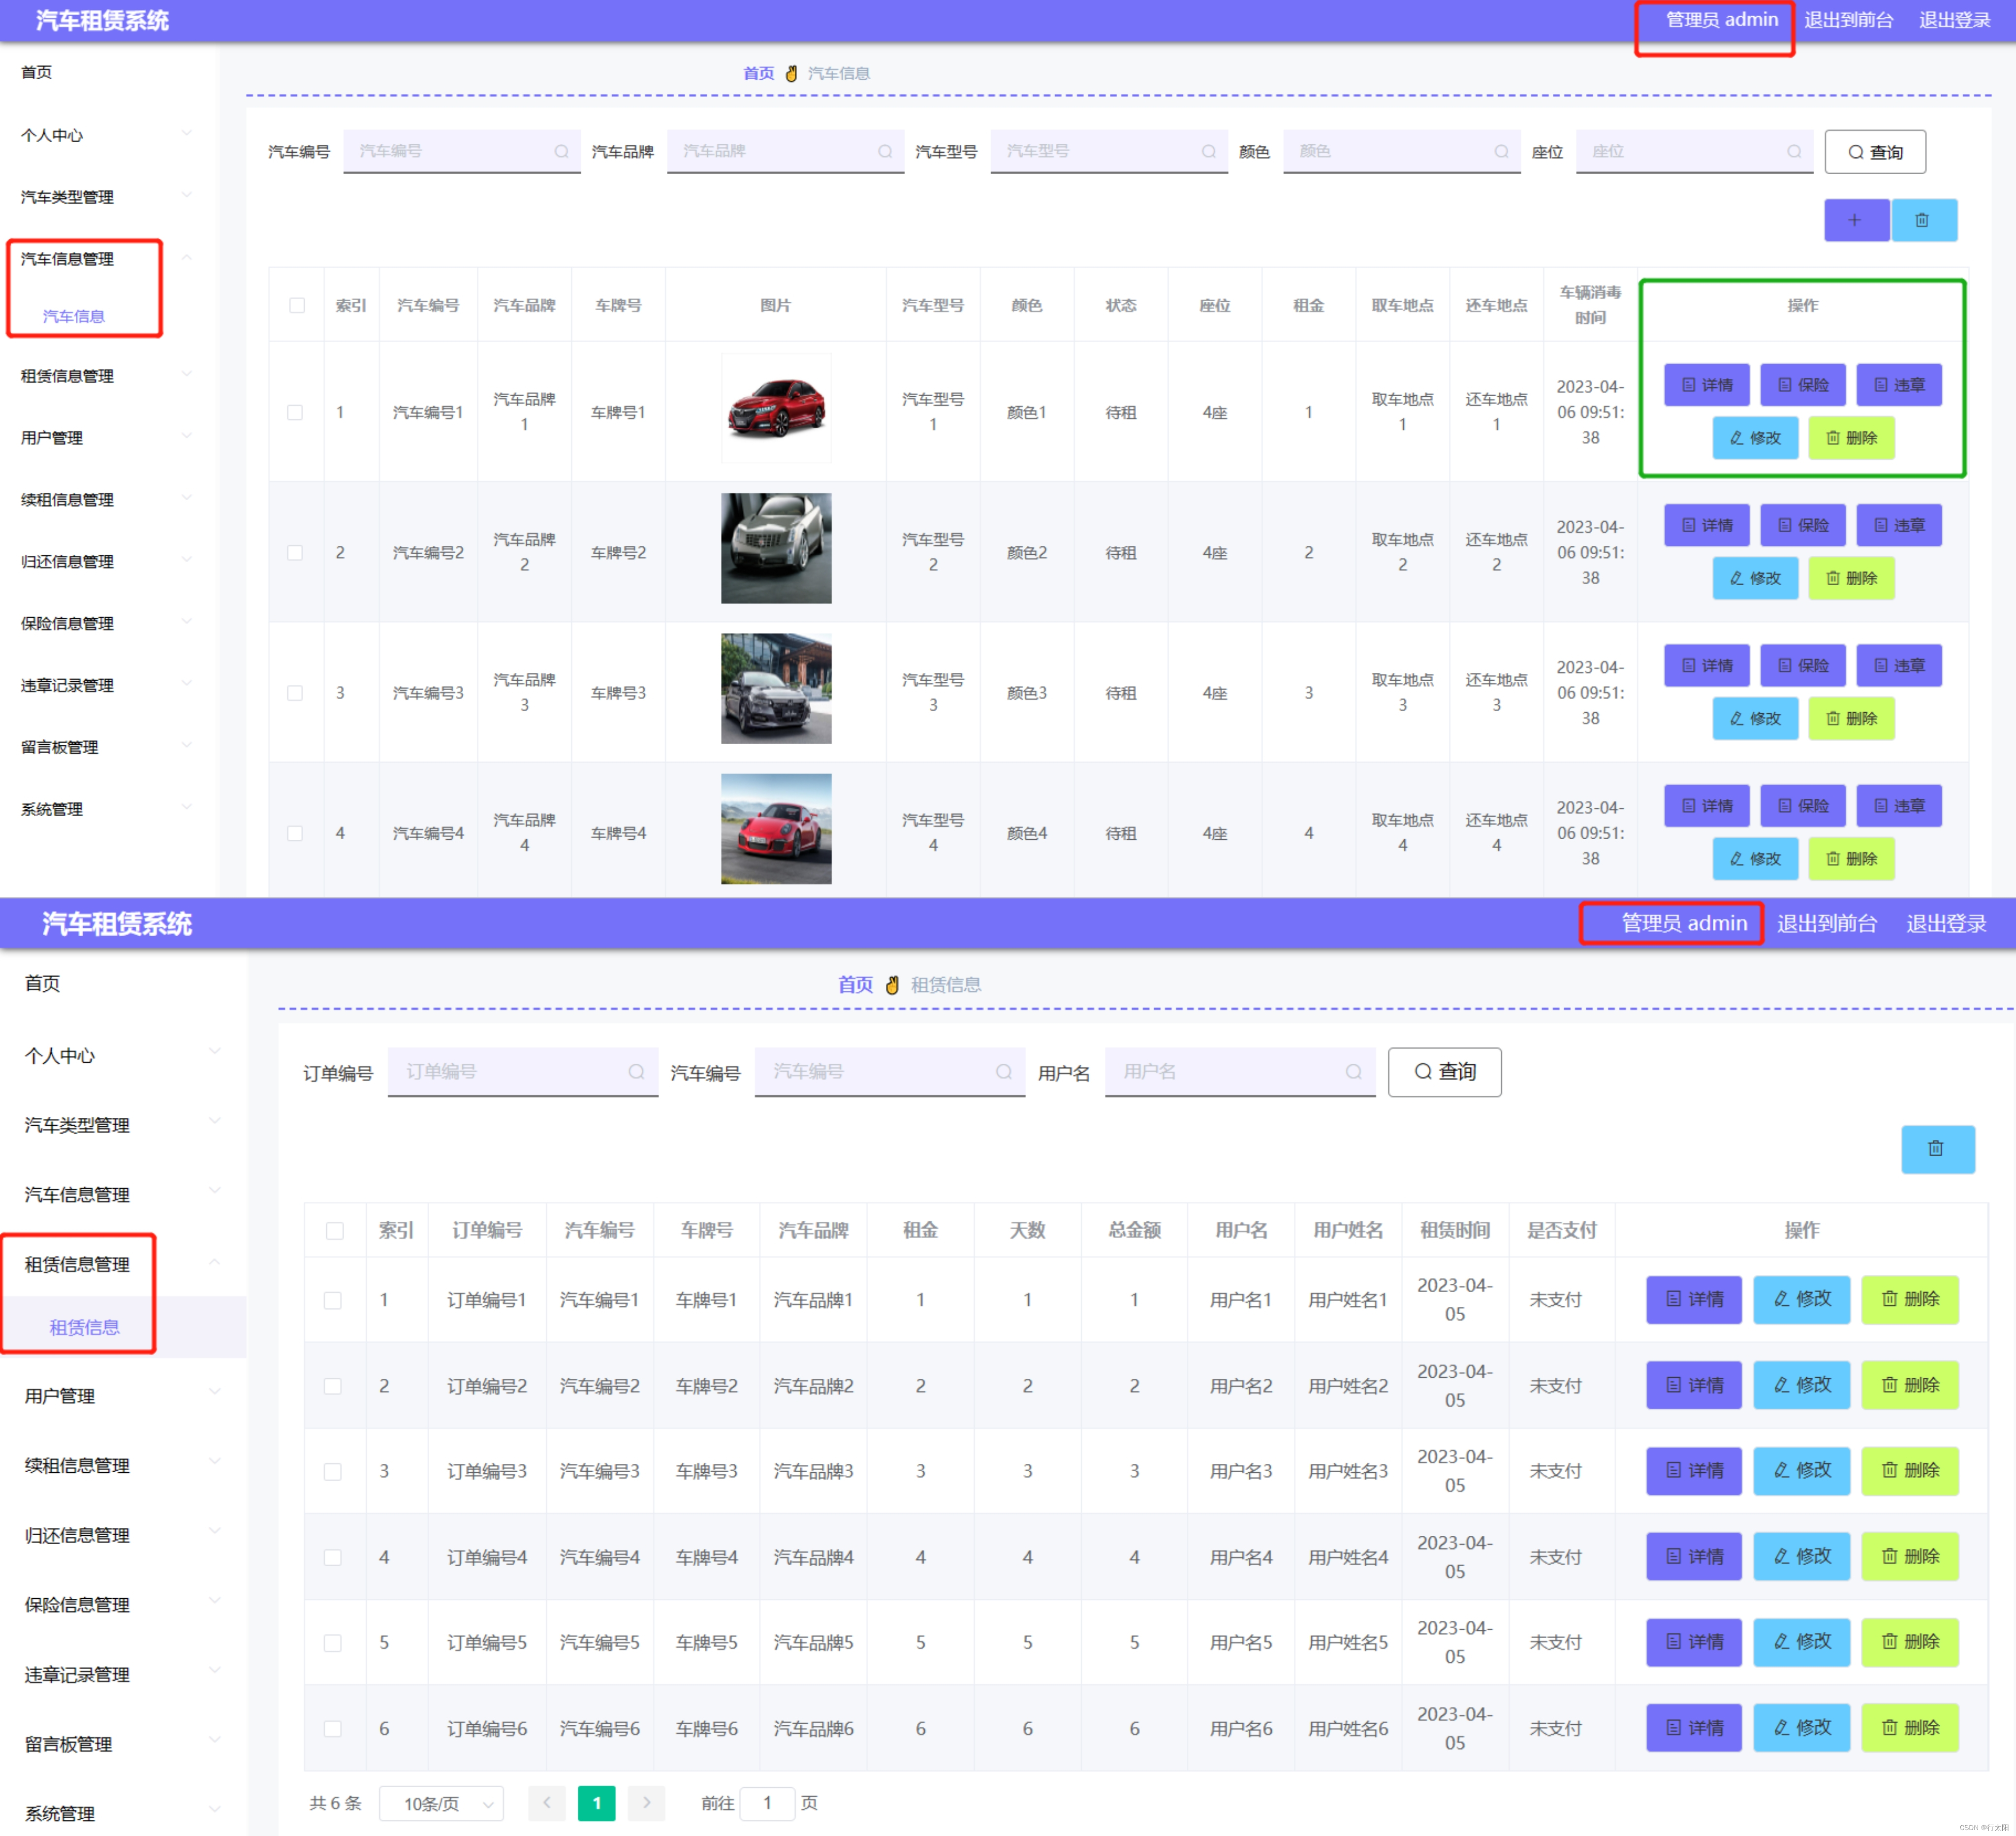Check the row checkbox for 汽车编号2
This screenshot has width=2016, height=1836.
click(295, 552)
